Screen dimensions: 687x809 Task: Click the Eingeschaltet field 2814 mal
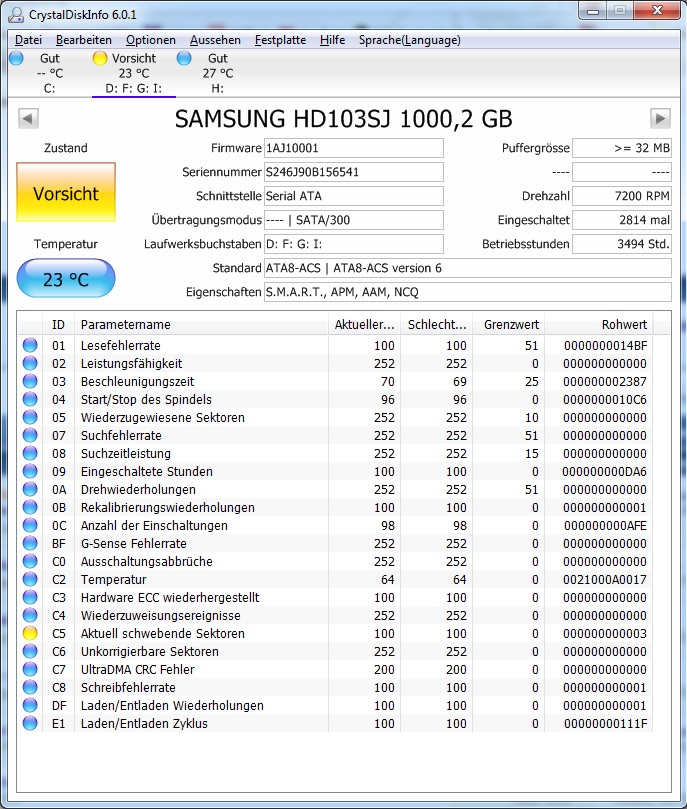(x=622, y=220)
